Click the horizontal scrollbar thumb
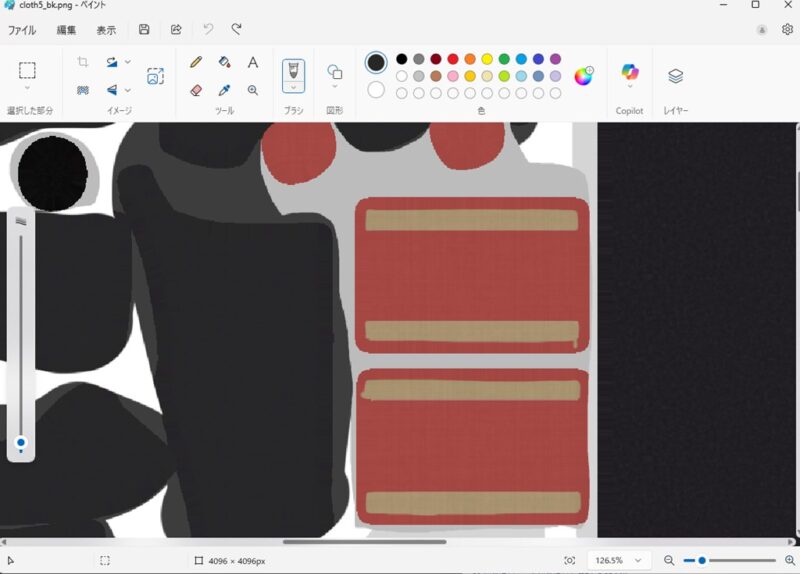The image size is (800, 574). tap(365, 542)
